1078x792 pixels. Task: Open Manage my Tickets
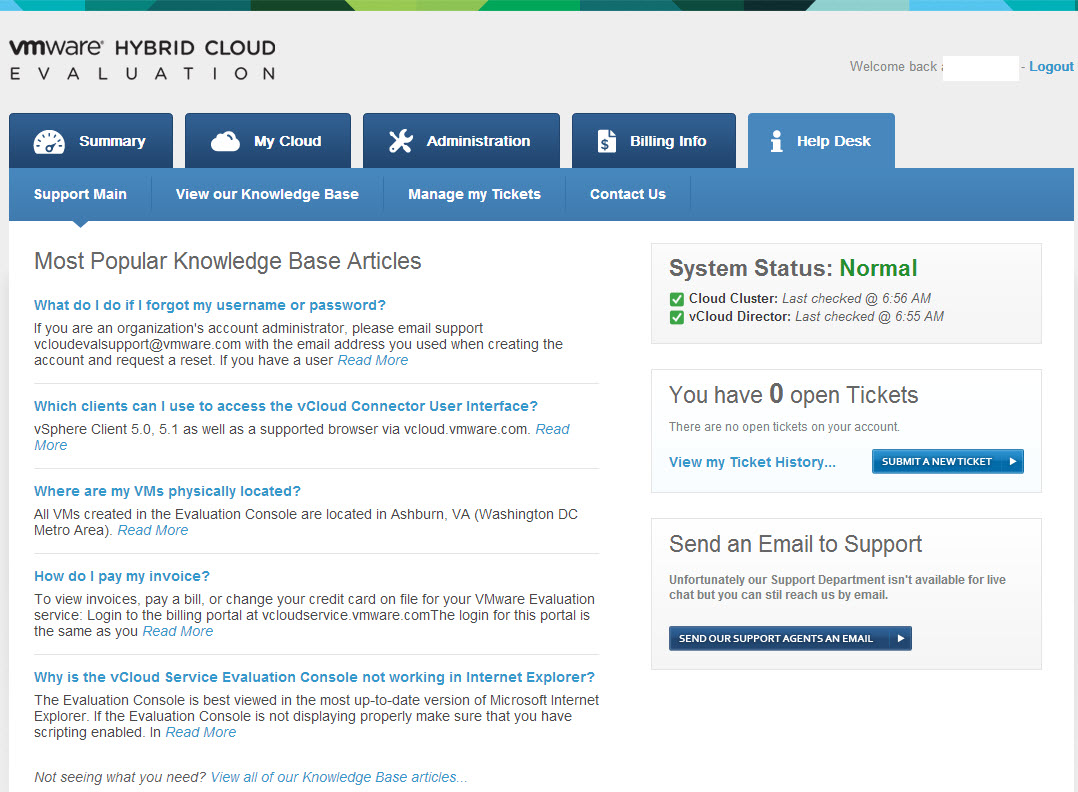point(474,195)
